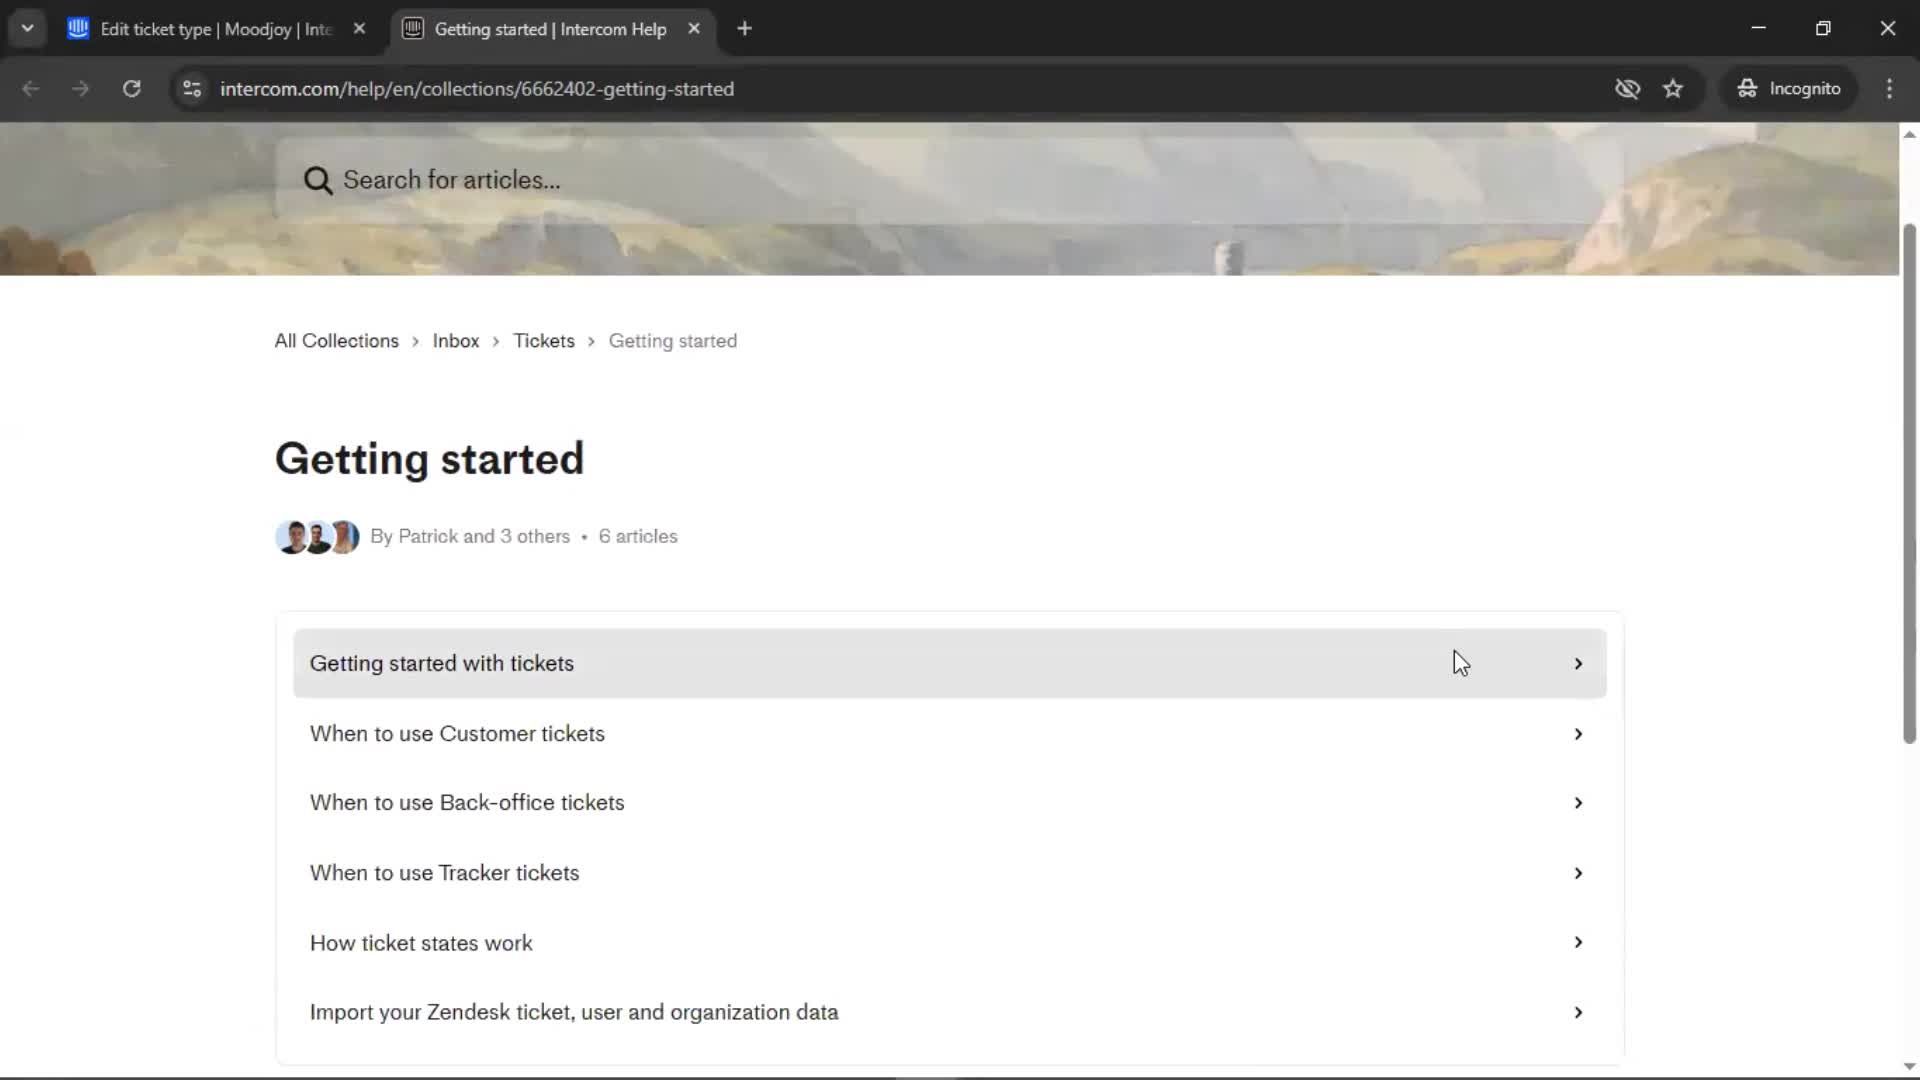The height and width of the screenshot is (1080, 1920).
Task: Click chevron on Customer tickets row
Action: [1578, 734]
